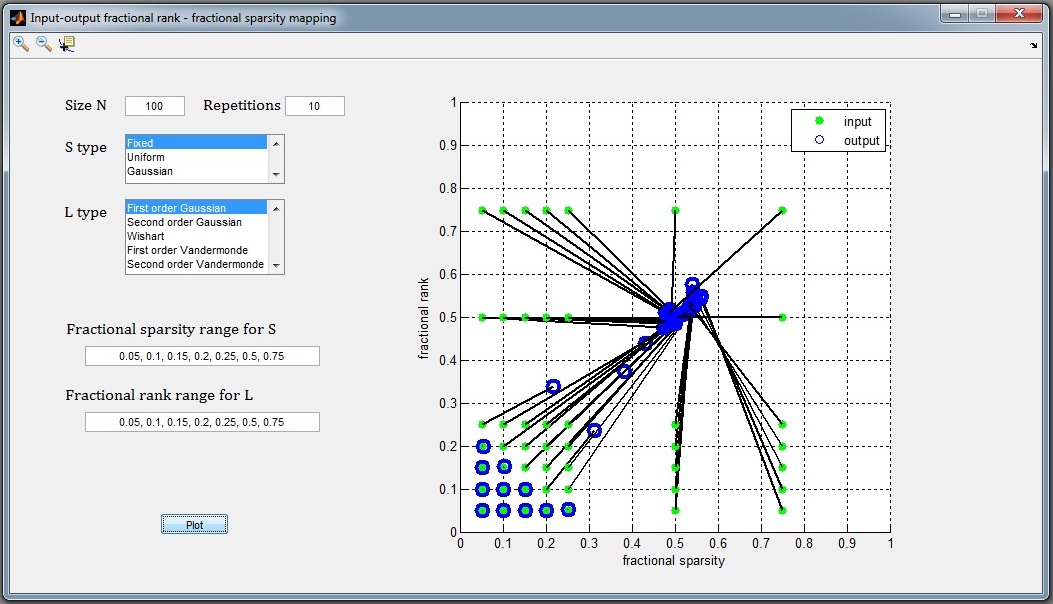Click the Size N input field
The width and height of the screenshot is (1053, 604).
click(x=155, y=106)
